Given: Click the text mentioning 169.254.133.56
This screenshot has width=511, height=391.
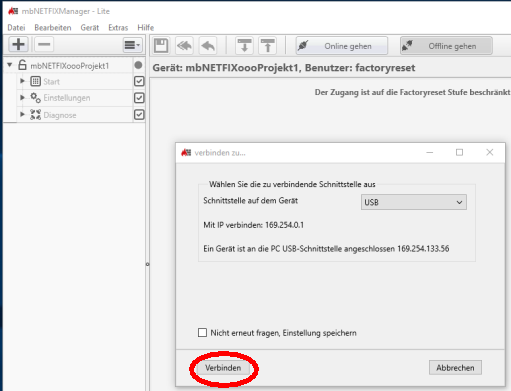Looking at the screenshot, I should click(326, 249).
